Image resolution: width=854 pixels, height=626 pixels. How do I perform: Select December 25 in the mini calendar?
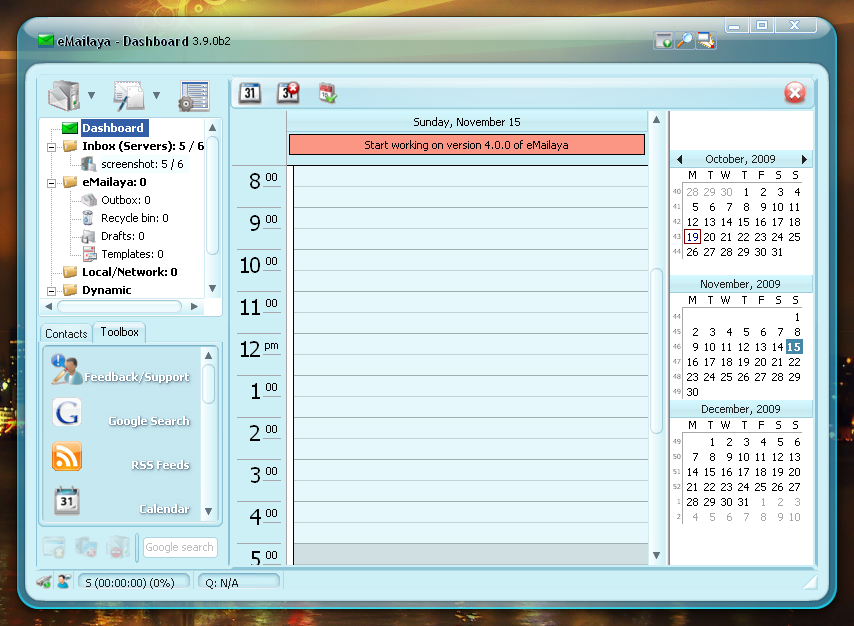[760, 487]
